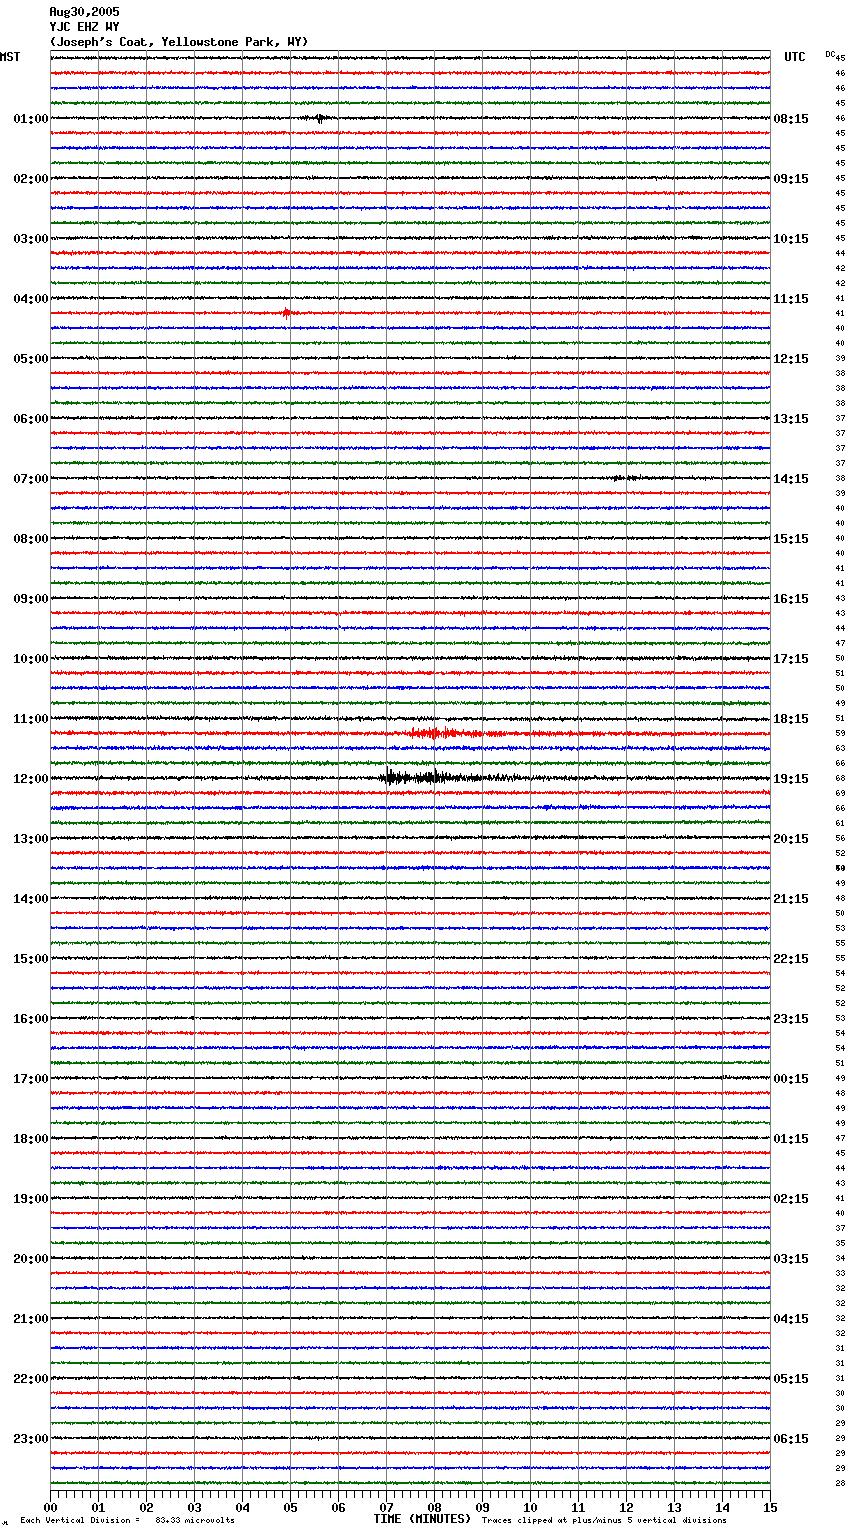Click the 09:00 MST hour label
The height and width of the screenshot is (1534, 850).
pos(31,599)
